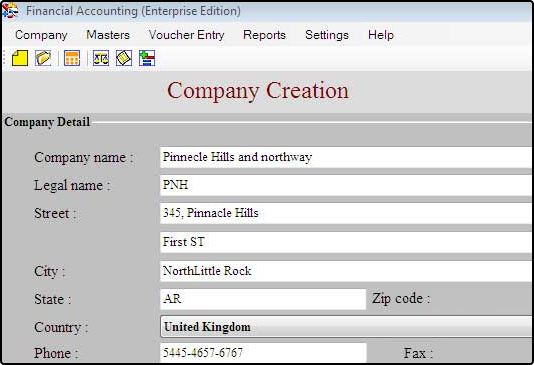Click the orange calendar grid toolbar icon

[72, 58]
